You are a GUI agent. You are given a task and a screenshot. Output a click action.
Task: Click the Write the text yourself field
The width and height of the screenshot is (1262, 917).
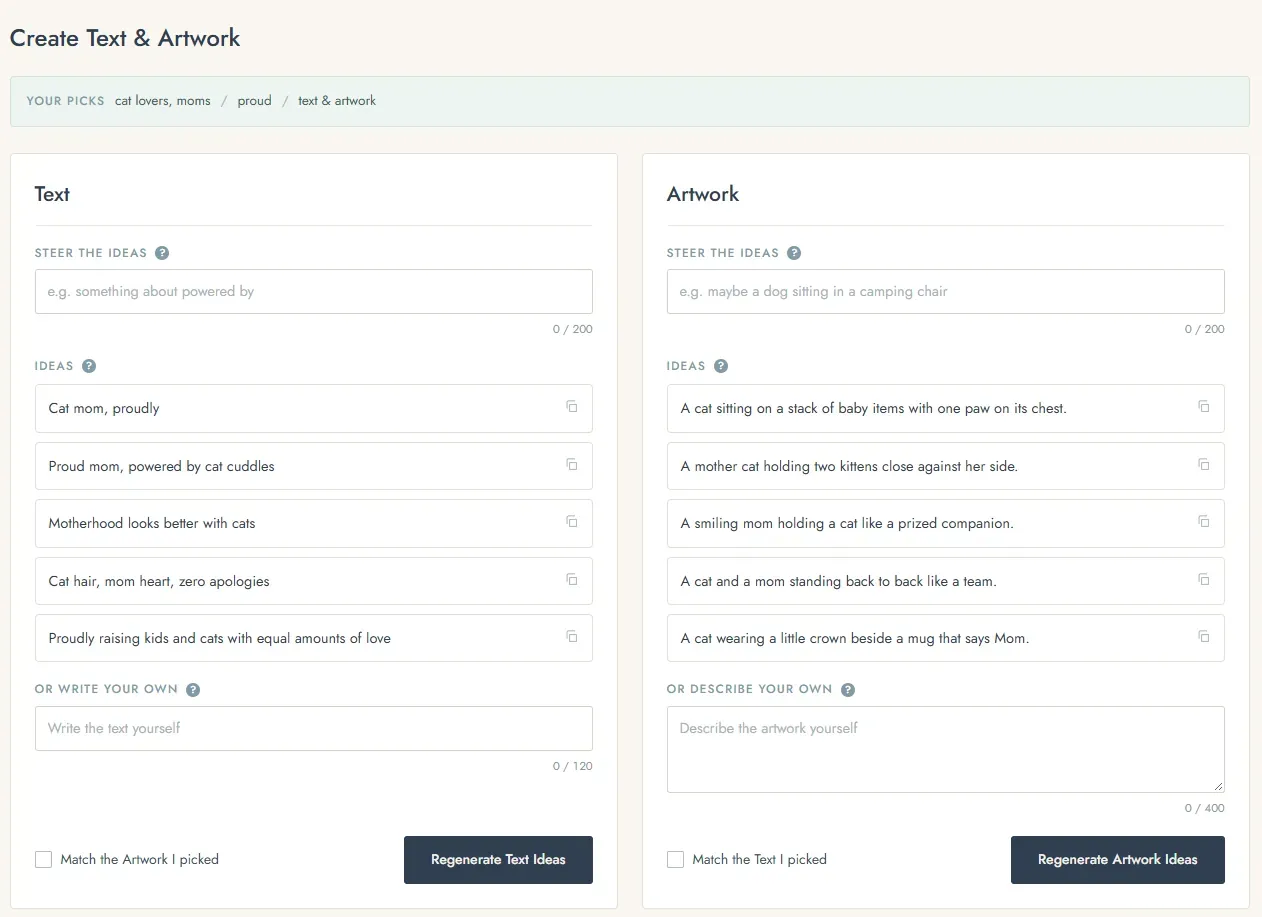pyautogui.click(x=314, y=728)
